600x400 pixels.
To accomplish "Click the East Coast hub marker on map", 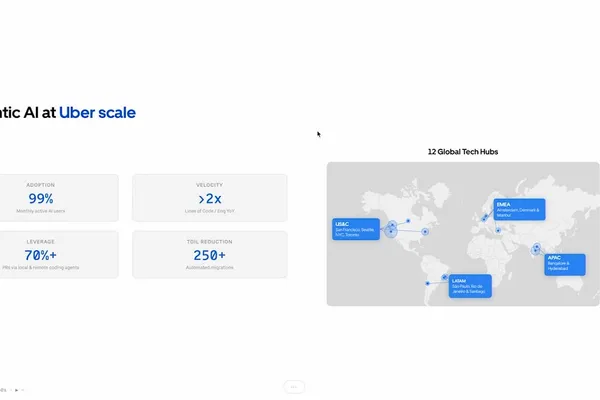I will [x=425, y=232].
